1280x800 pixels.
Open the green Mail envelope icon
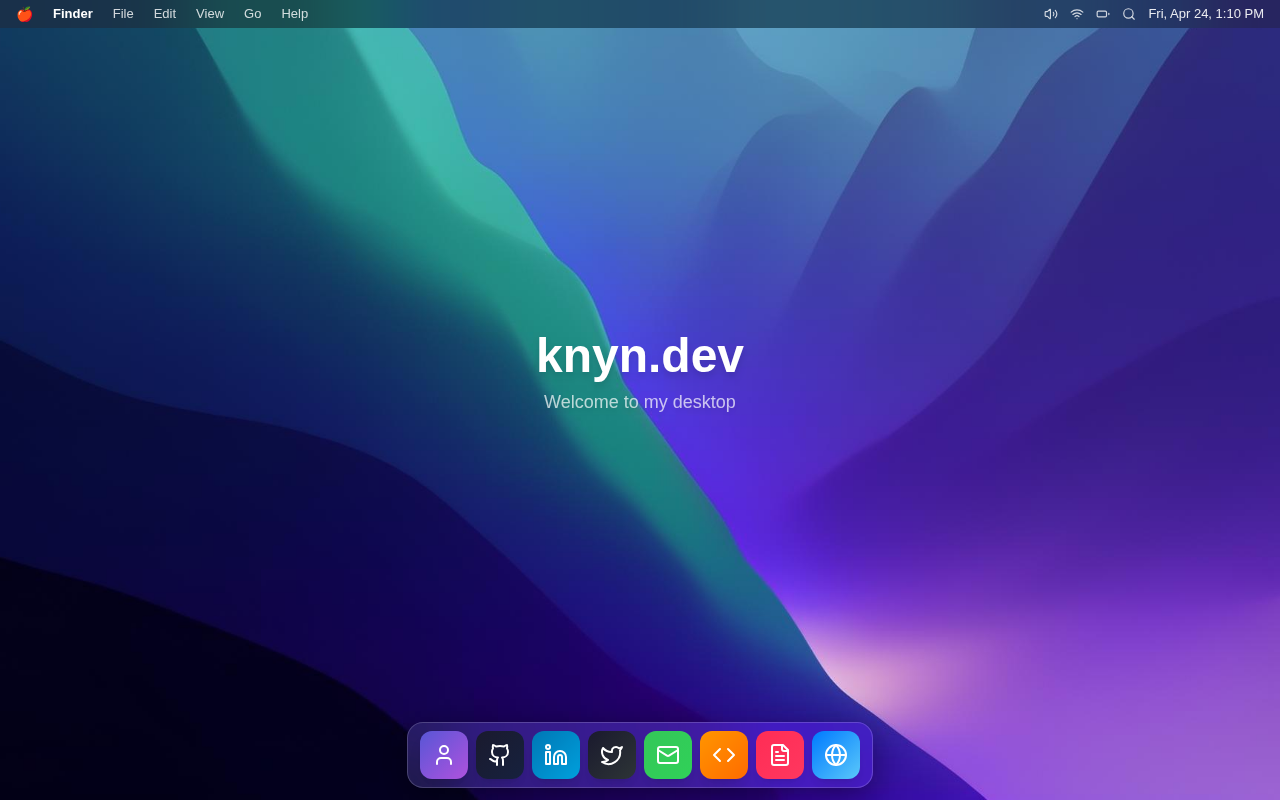tap(668, 755)
